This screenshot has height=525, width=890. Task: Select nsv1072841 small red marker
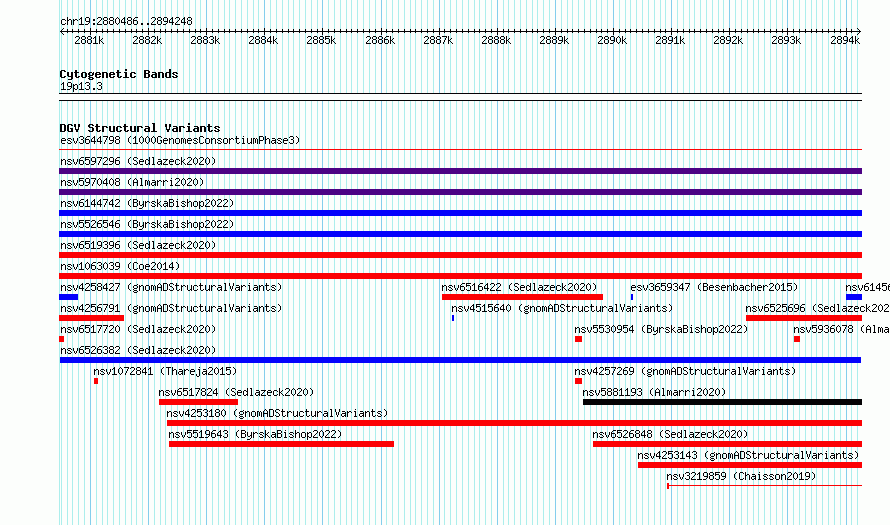tap(96, 381)
